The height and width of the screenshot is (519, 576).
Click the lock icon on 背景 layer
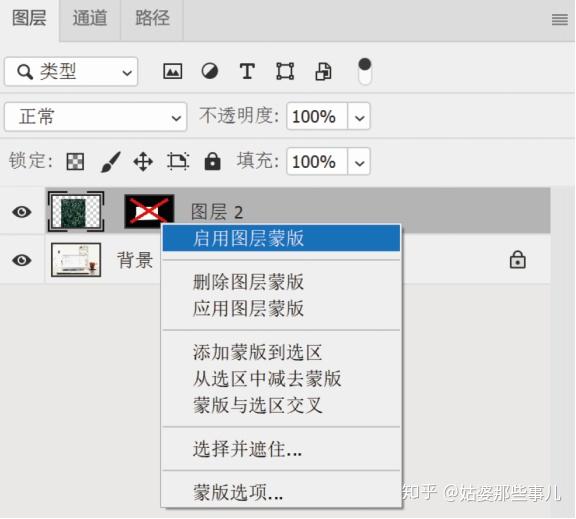517,260
